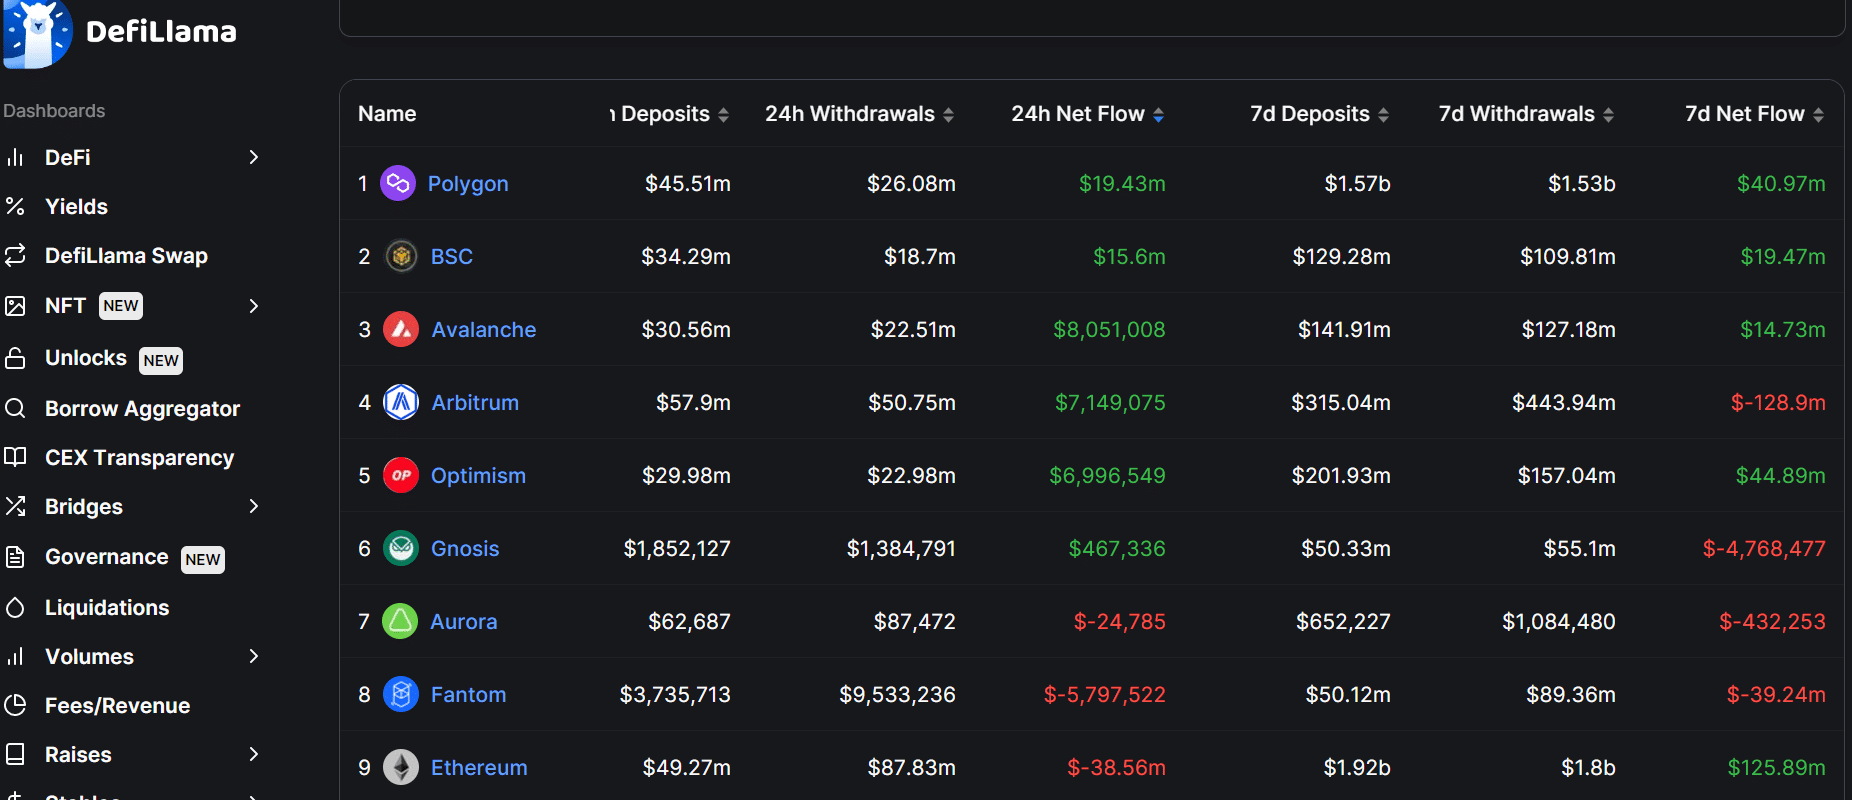This screenshot has width=1852, height=800.
Task: Open the Yields dashboard
Action: [x=76, y=206]
